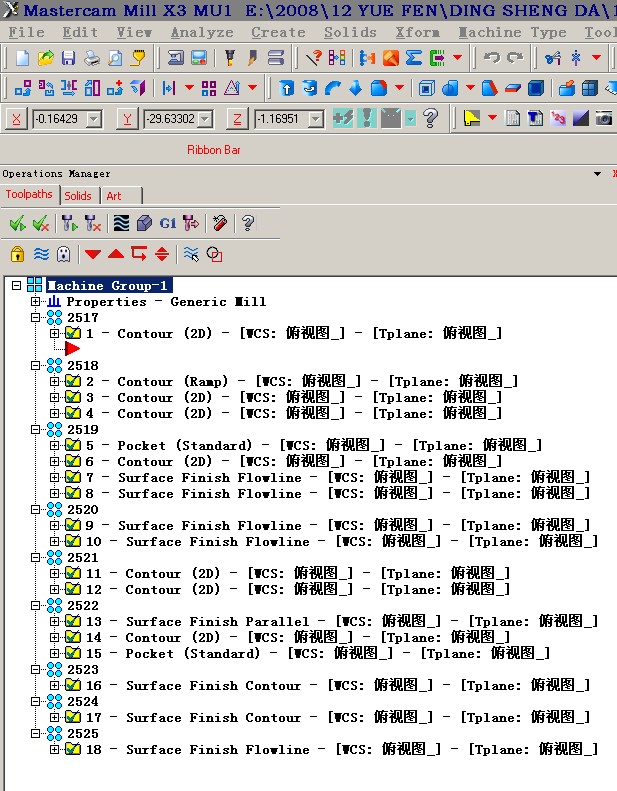
Task: Click the blue Sigma statistics icon
Action: [x=414, y=58]
